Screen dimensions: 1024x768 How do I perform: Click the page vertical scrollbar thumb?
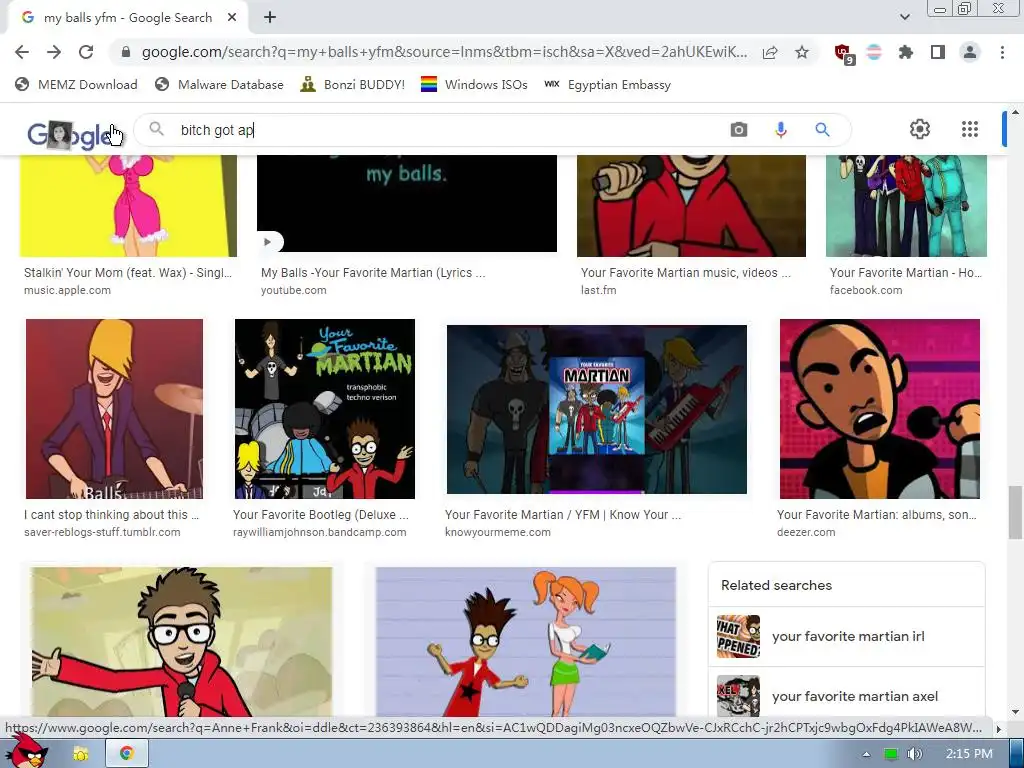coord(1015,512)
